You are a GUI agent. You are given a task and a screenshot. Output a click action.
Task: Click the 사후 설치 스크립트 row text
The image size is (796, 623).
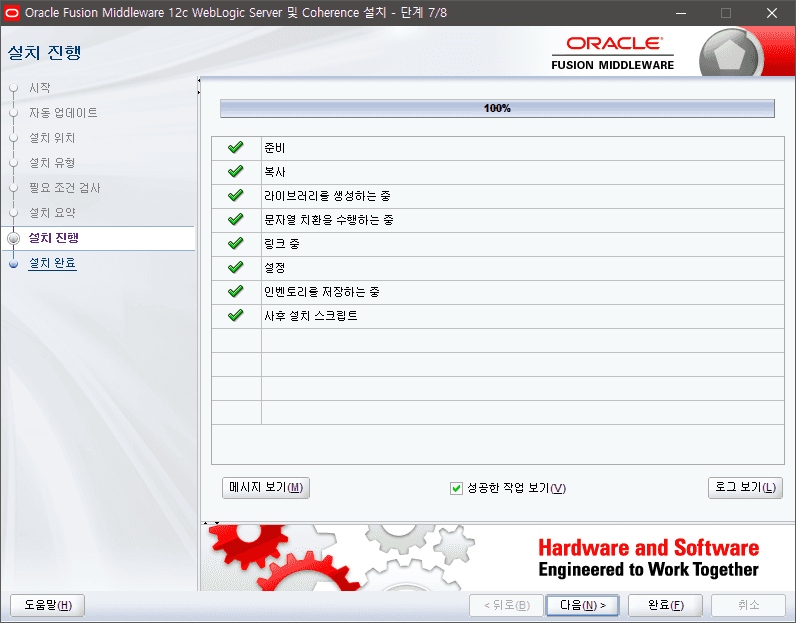311,315
